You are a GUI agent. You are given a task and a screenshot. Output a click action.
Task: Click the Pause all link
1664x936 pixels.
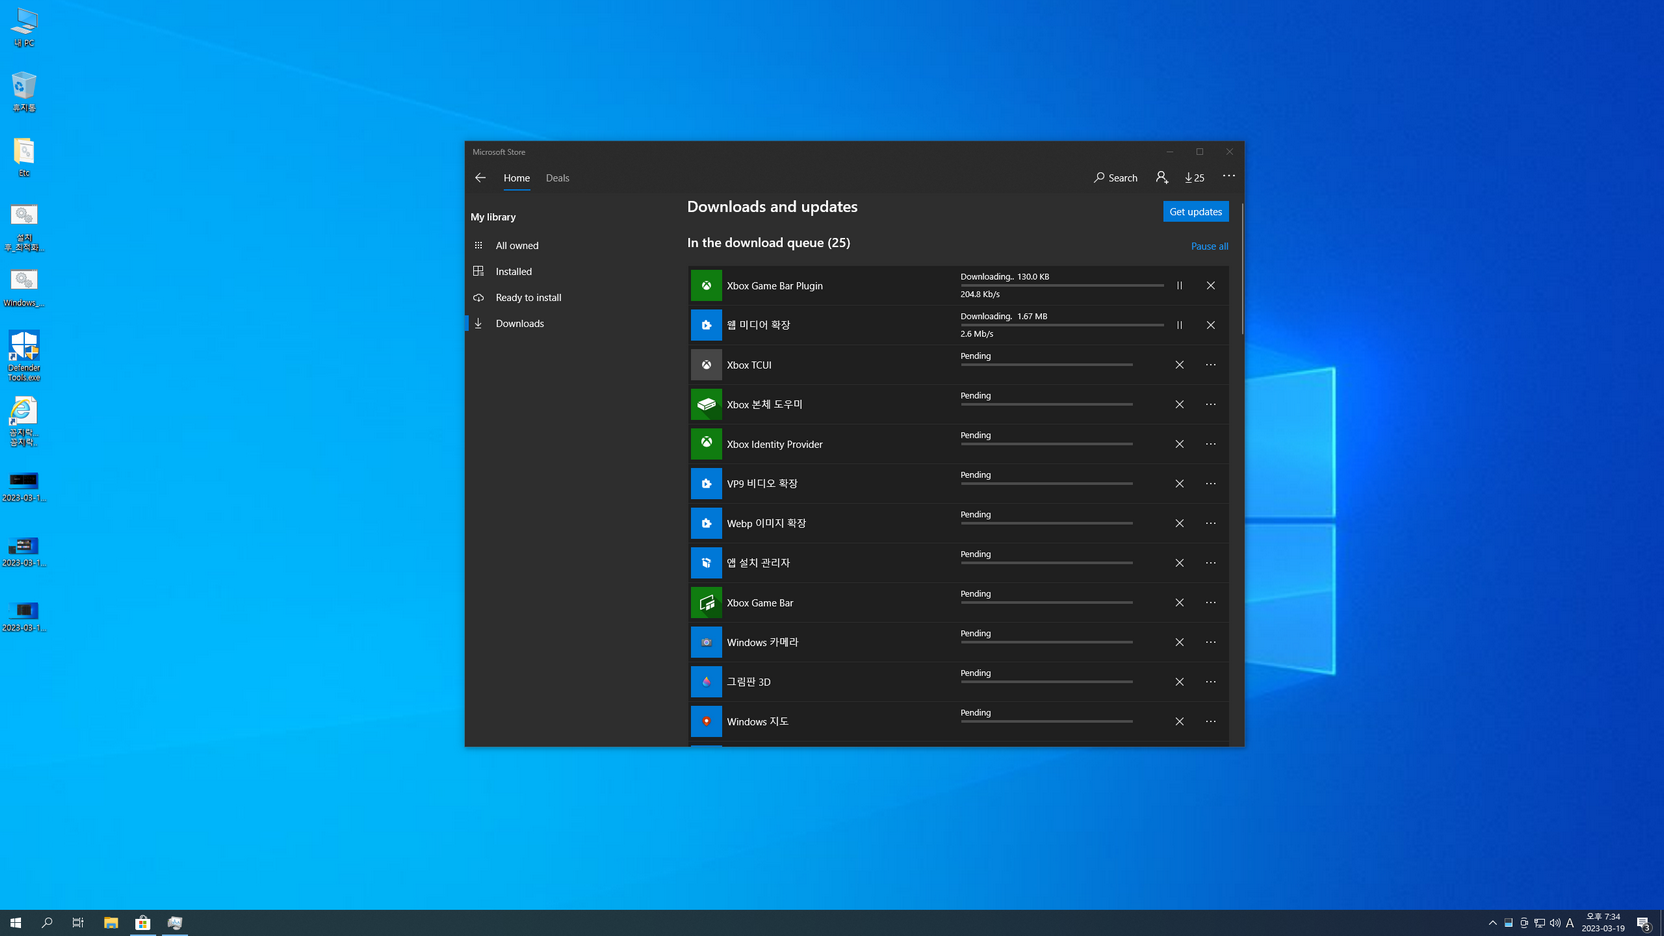[x=1210, y=246]
